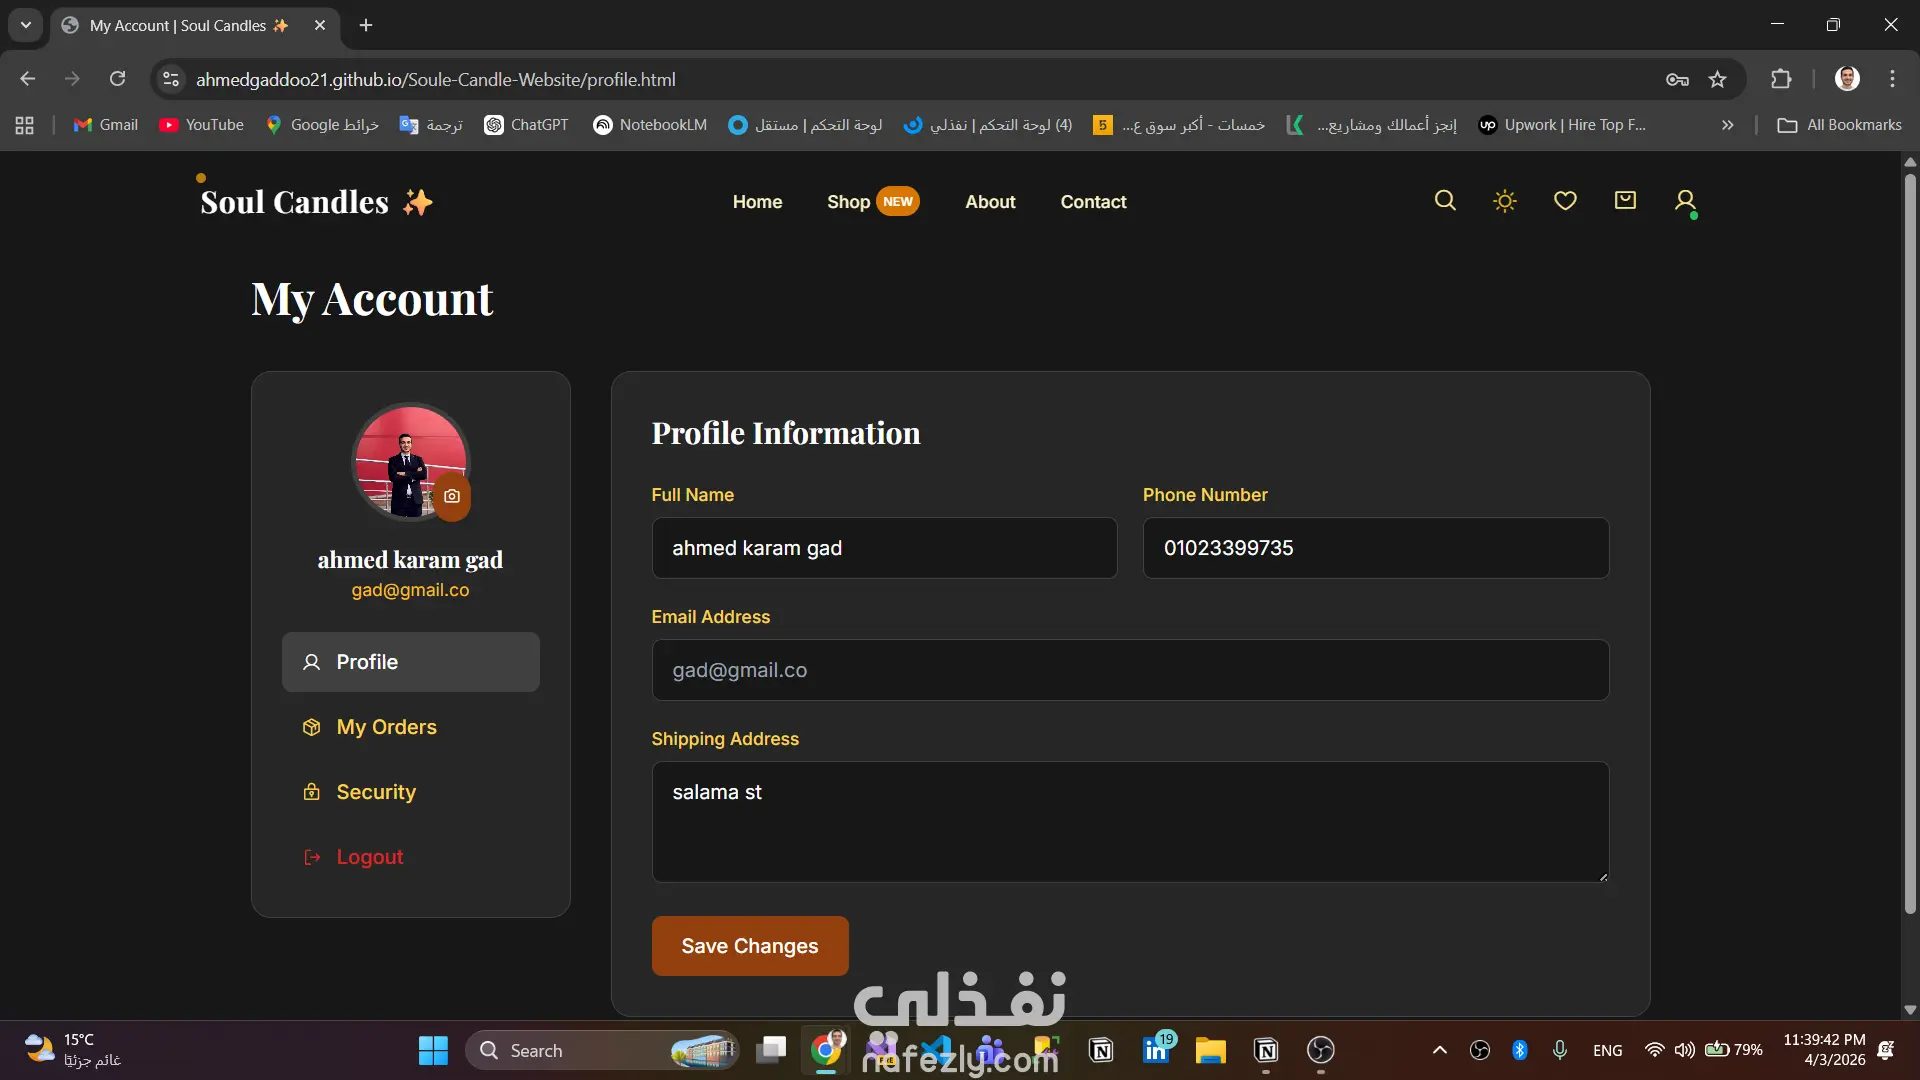
Task: Open the wishlist heart icon
Action: pos(1565,201)
